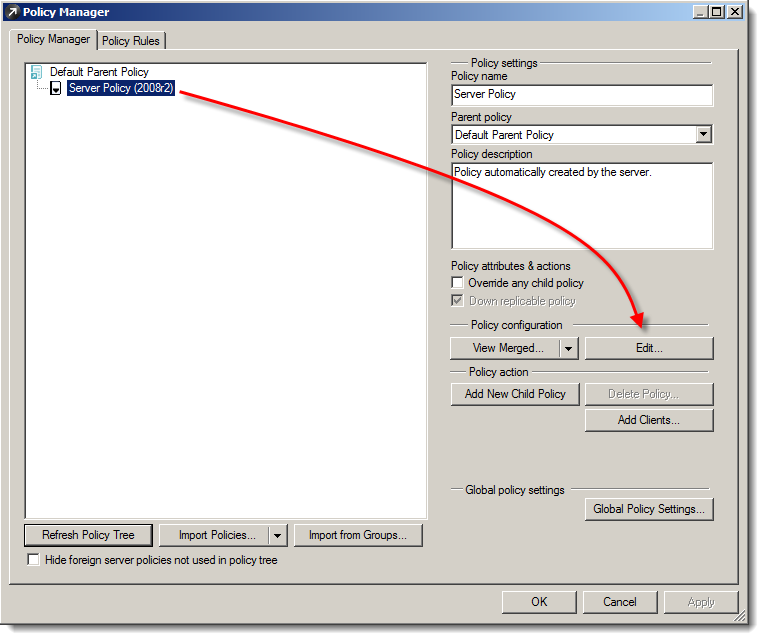Click the Server Policy node icon

pyautogui.click(x=56, y=89)
